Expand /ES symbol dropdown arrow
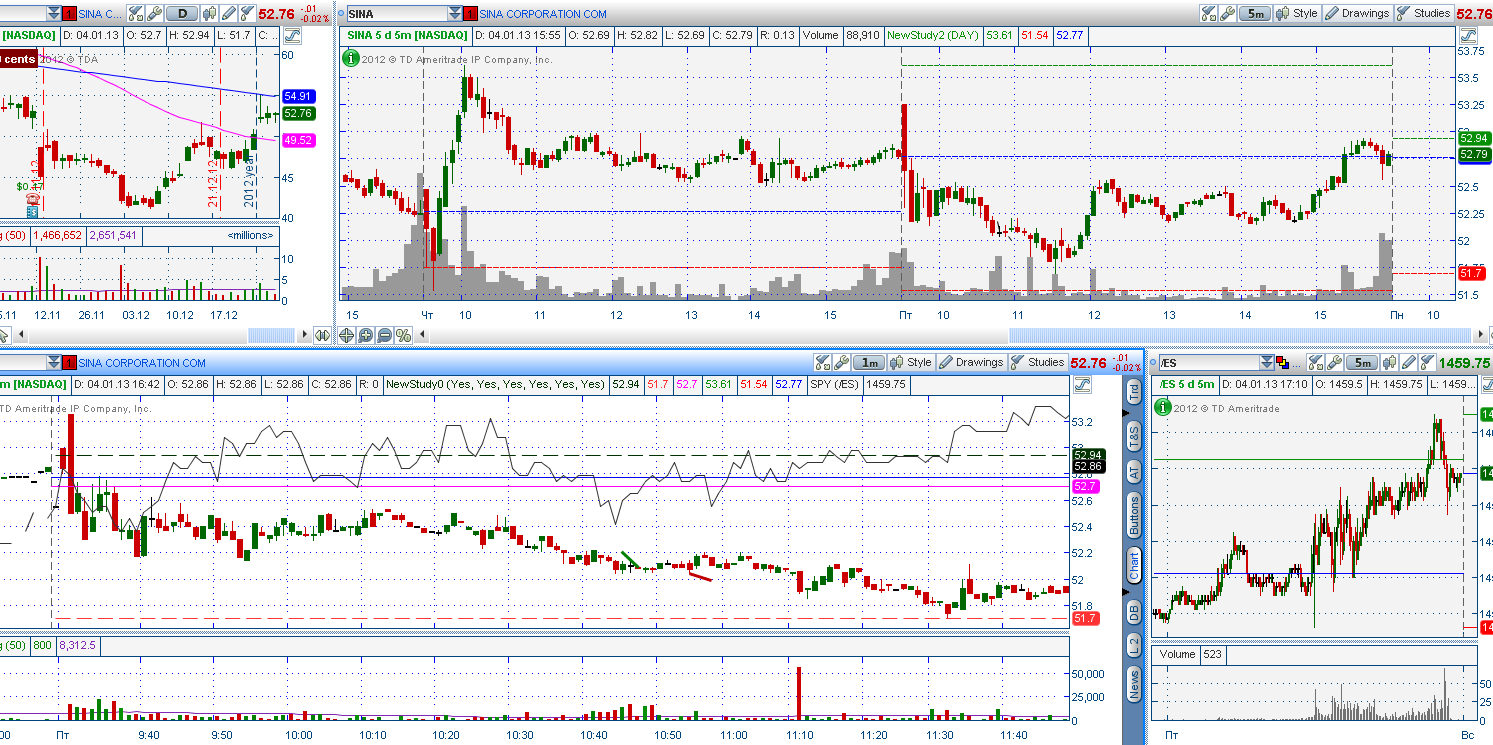The width and height of the screenshot is (1493, 745). (1267, 363)
